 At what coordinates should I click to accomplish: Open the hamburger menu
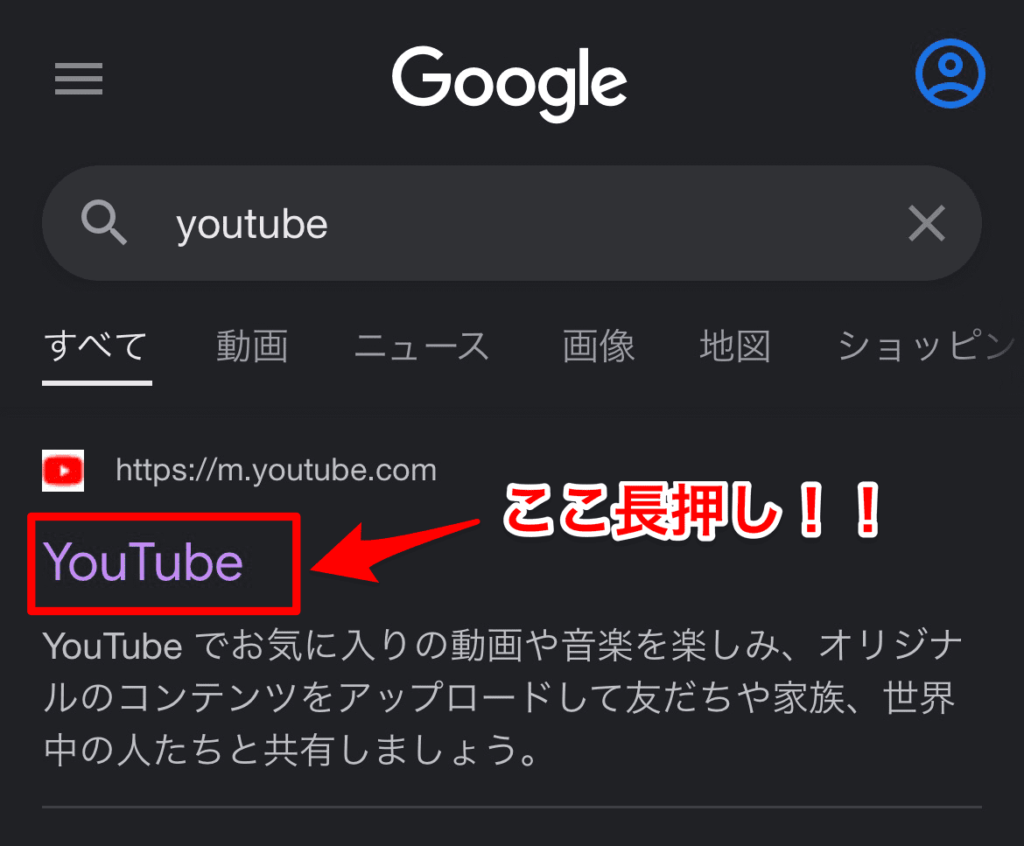[x=78, y=78]
